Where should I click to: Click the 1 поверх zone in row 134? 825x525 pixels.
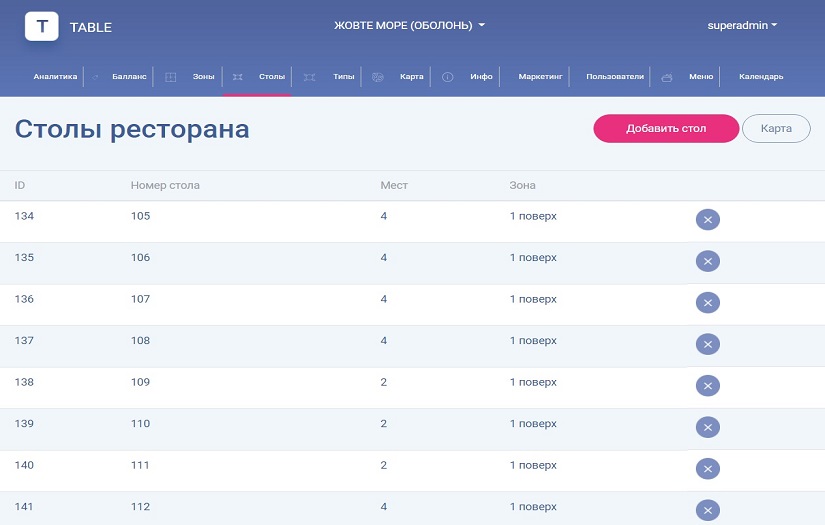(533, 216)
